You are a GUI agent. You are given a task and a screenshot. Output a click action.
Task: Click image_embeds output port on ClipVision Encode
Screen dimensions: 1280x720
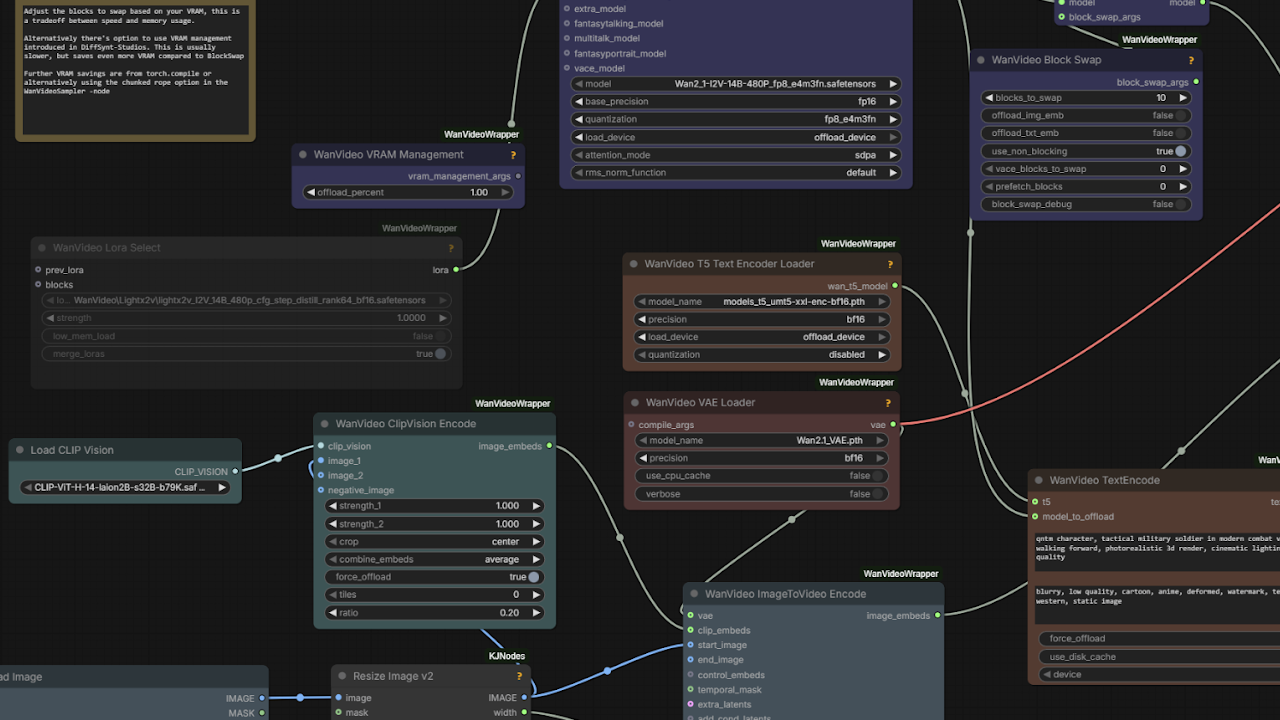click(549, 446)
